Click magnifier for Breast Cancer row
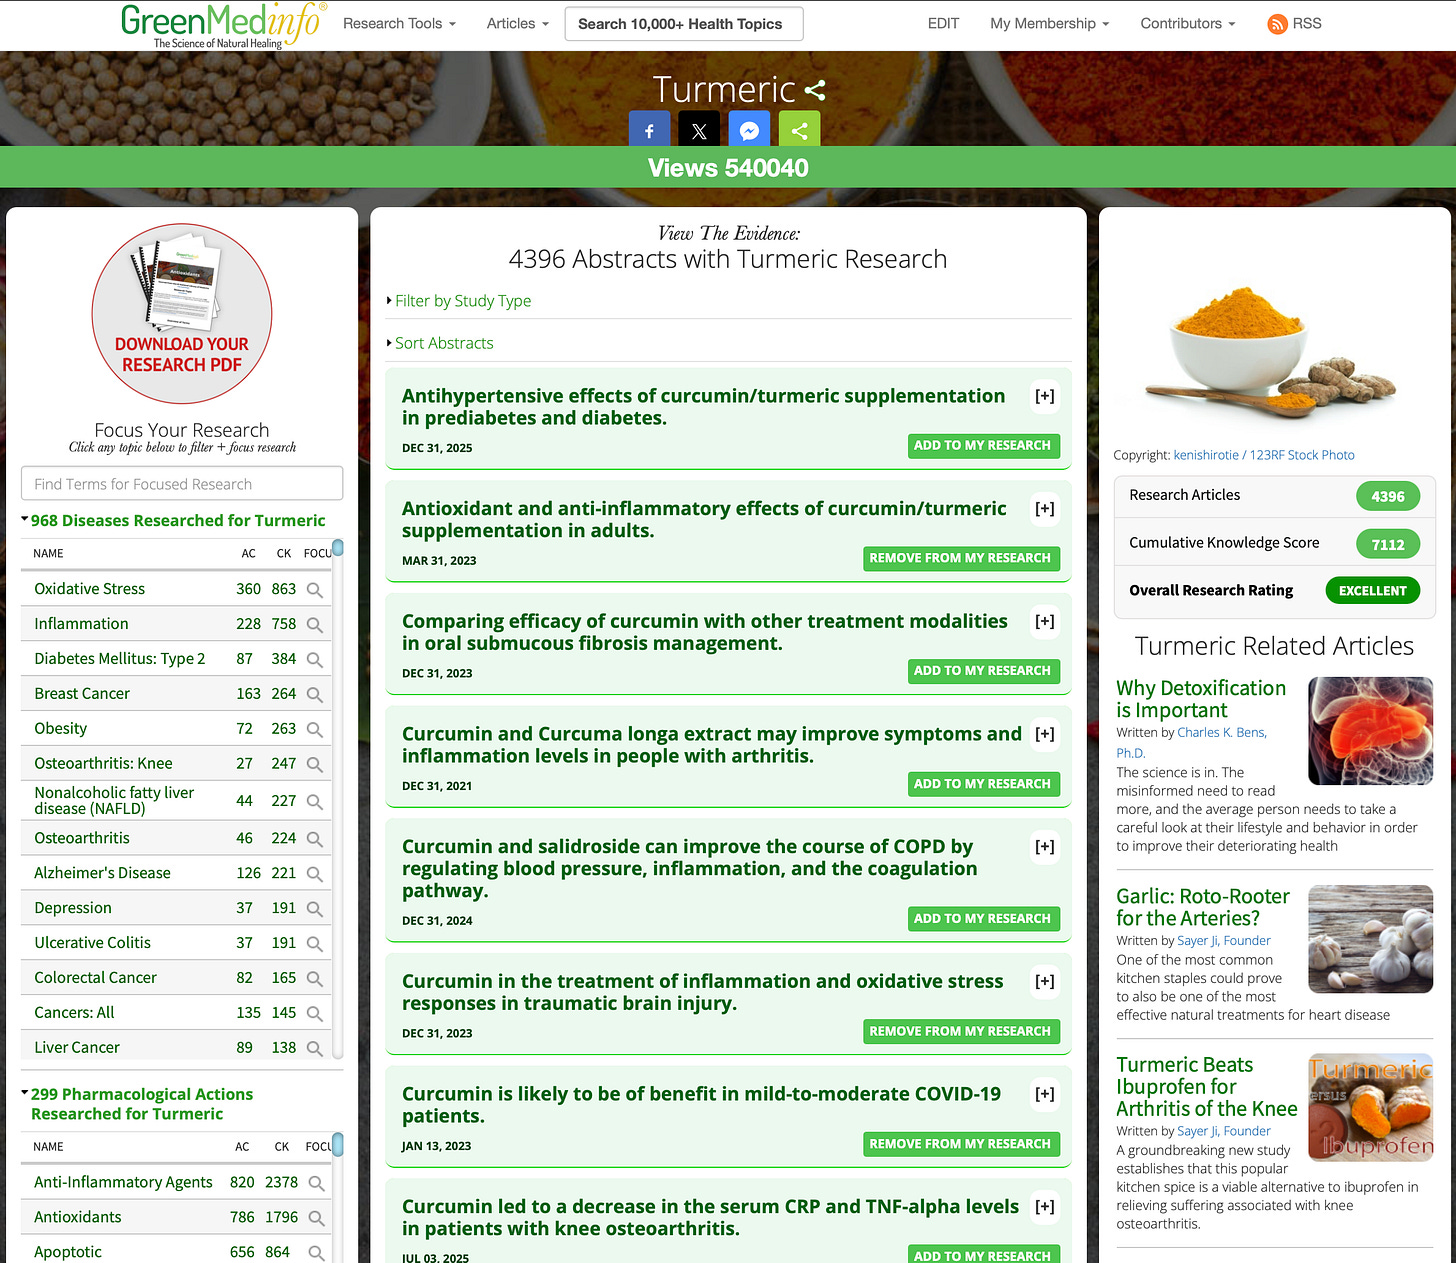 [315, 695]
